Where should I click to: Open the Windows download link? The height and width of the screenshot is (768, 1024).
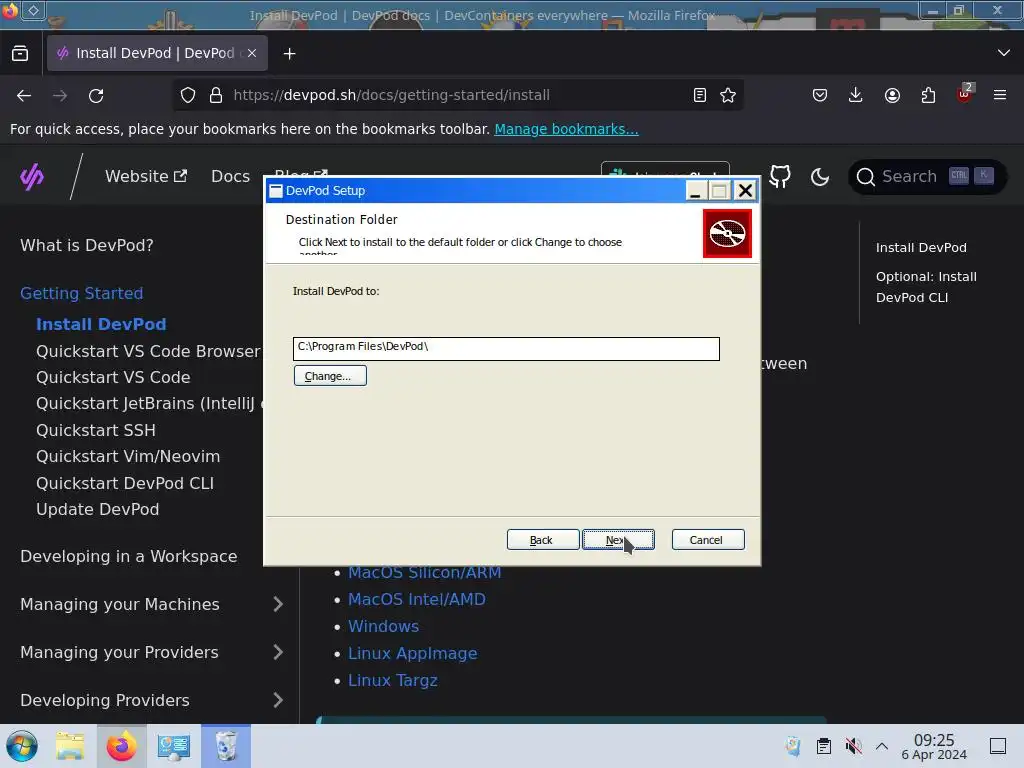(x=383, y=626)
